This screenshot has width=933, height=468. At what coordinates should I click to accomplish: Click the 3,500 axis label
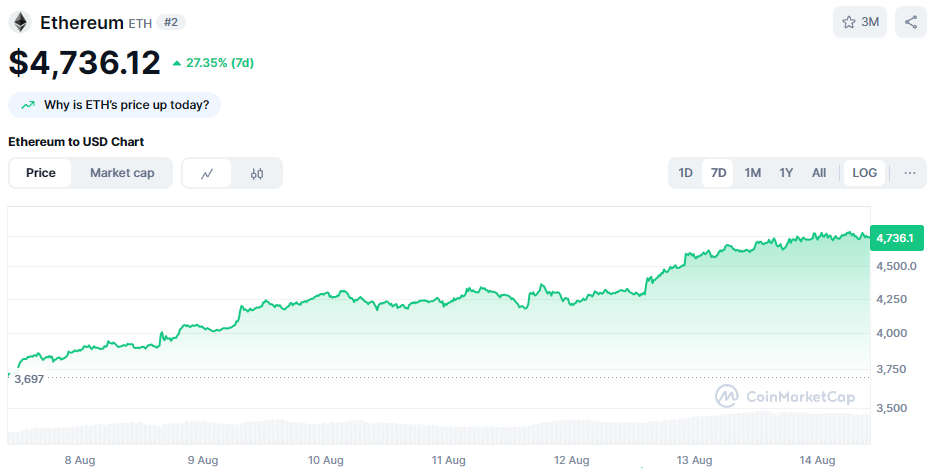pyautogui.click(x=891, y=408)
